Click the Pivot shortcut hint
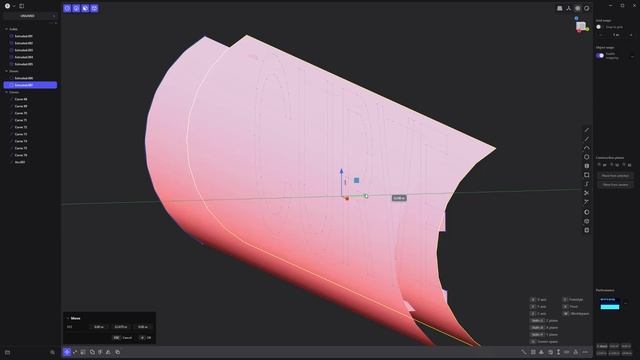Viewport: 640px width, 360px height. tap(571, 307)
